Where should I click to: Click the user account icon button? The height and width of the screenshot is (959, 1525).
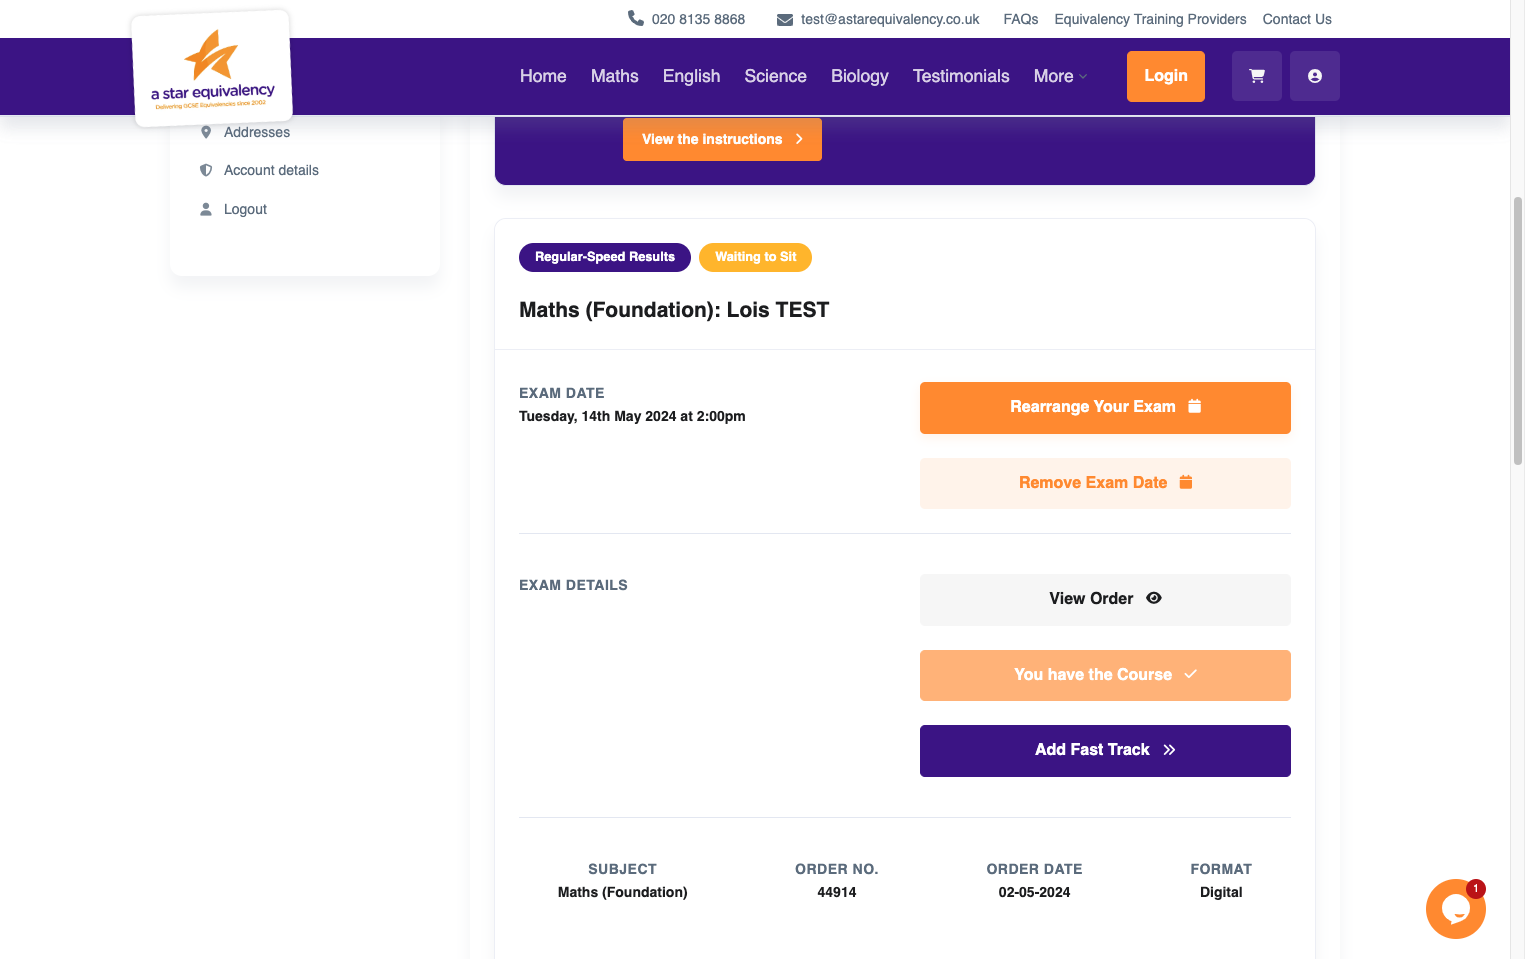tap(1315, 76)
